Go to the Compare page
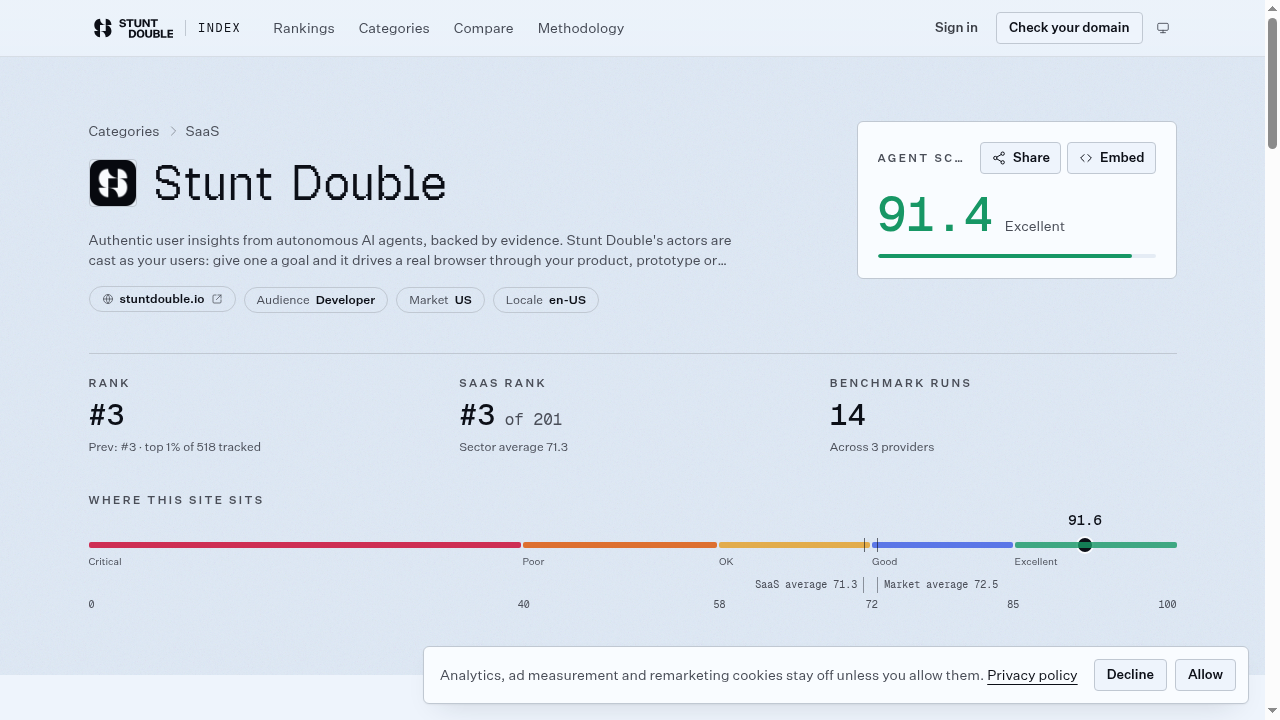The width and height of the screenshot is (1280, 720). point(483,28)
